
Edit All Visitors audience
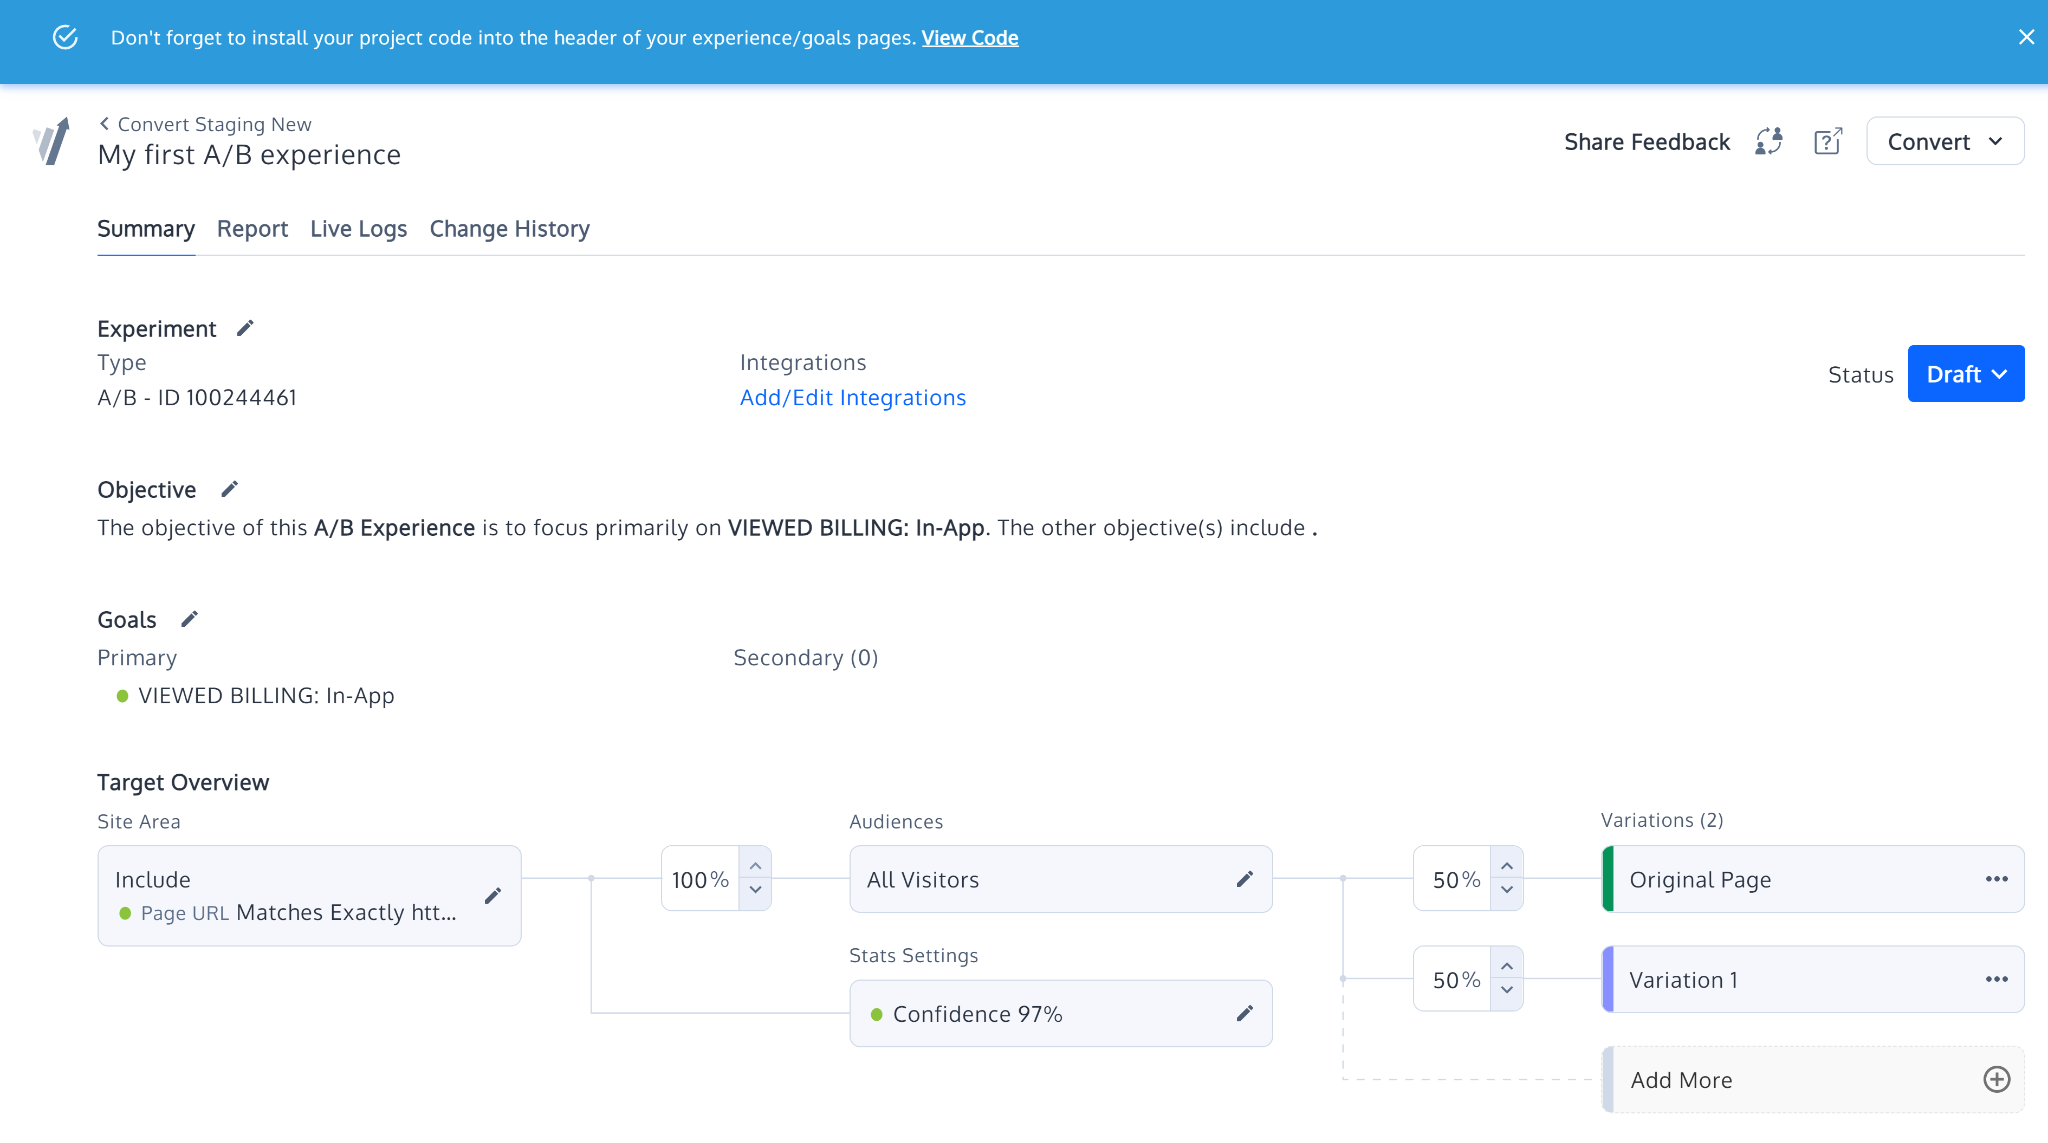point(1244,879)
